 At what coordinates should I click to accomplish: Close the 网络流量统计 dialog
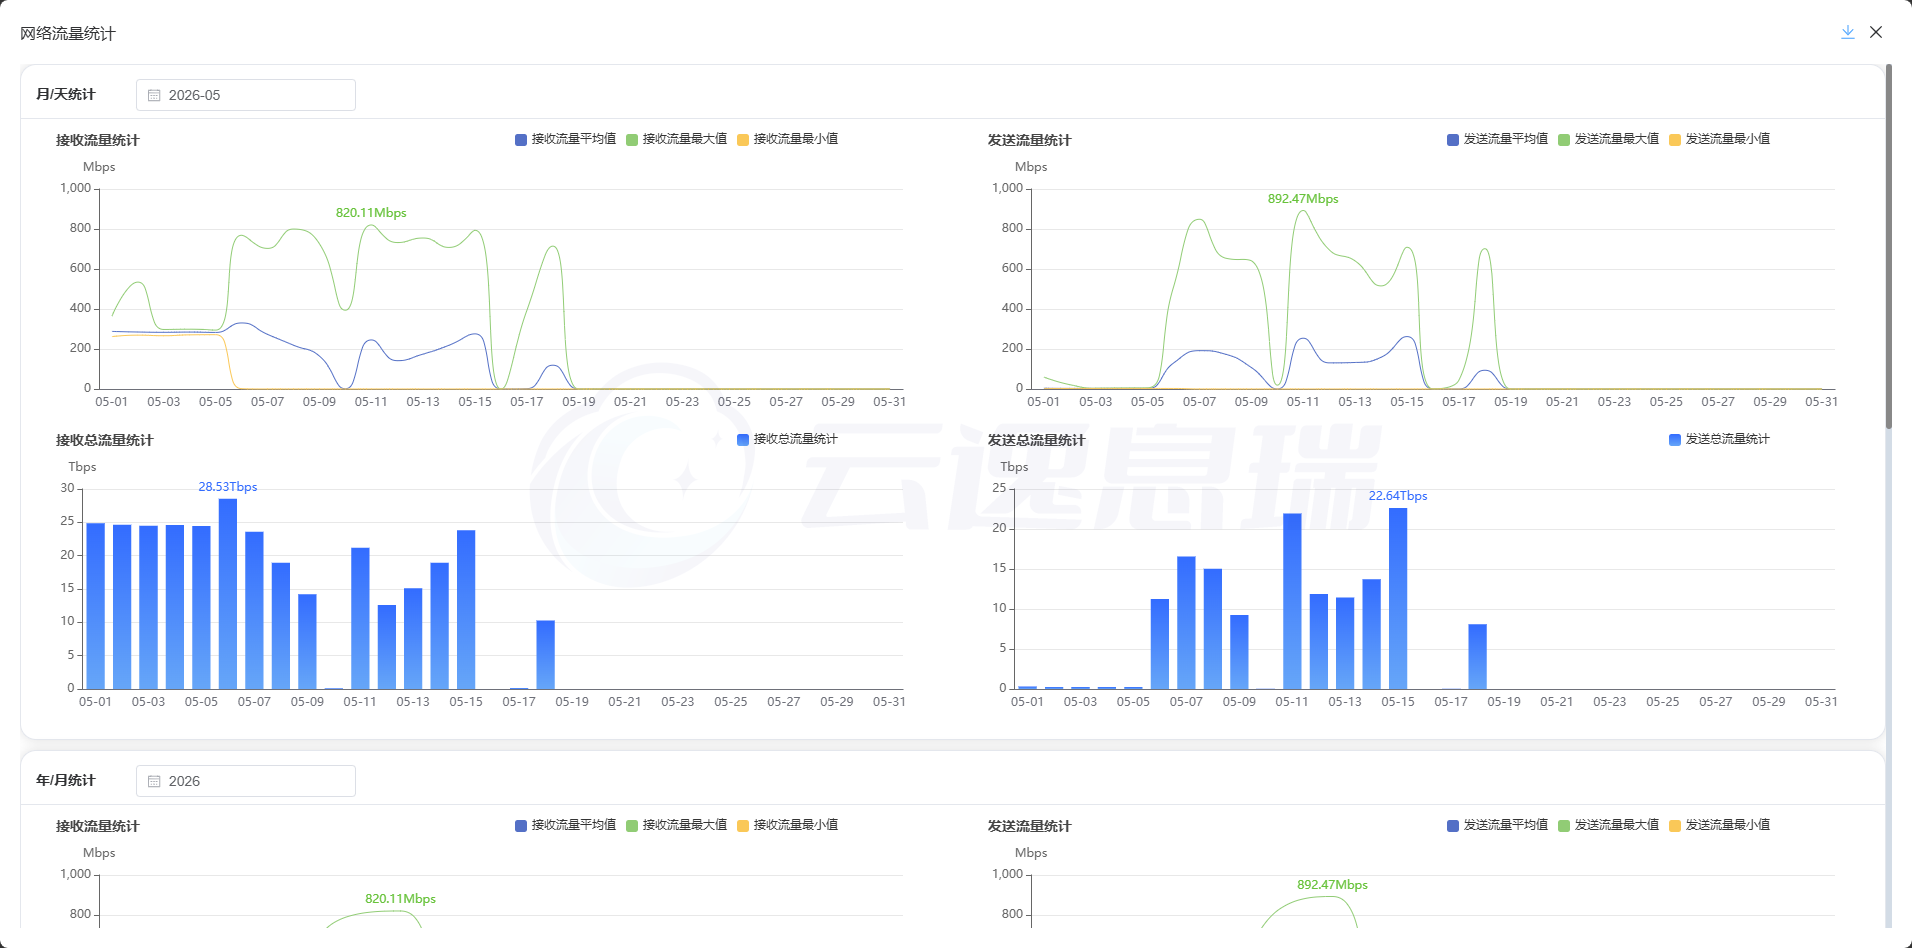1876,32
